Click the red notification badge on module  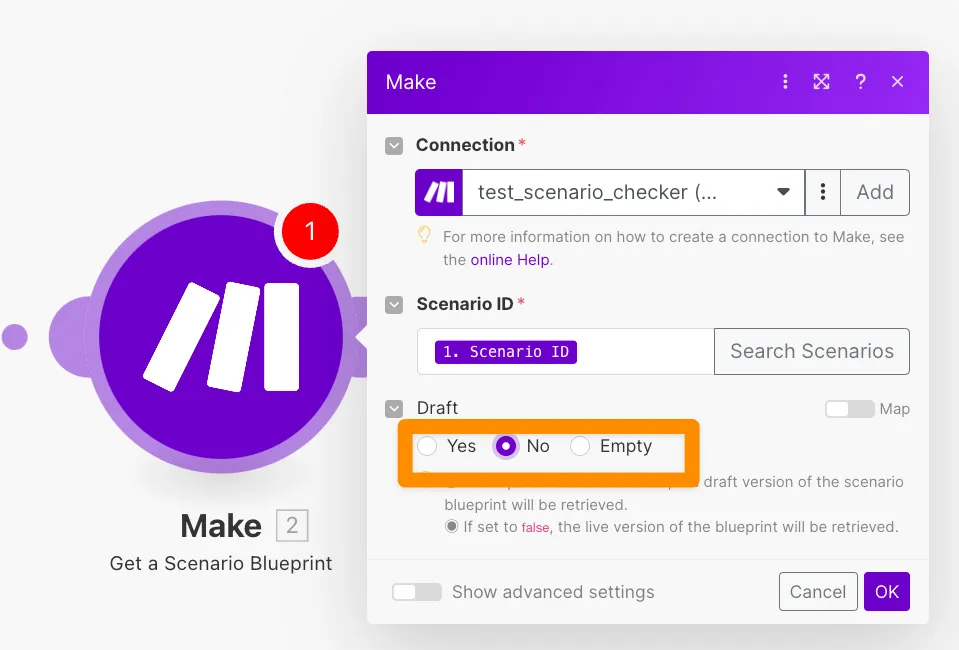coord(309,232)
